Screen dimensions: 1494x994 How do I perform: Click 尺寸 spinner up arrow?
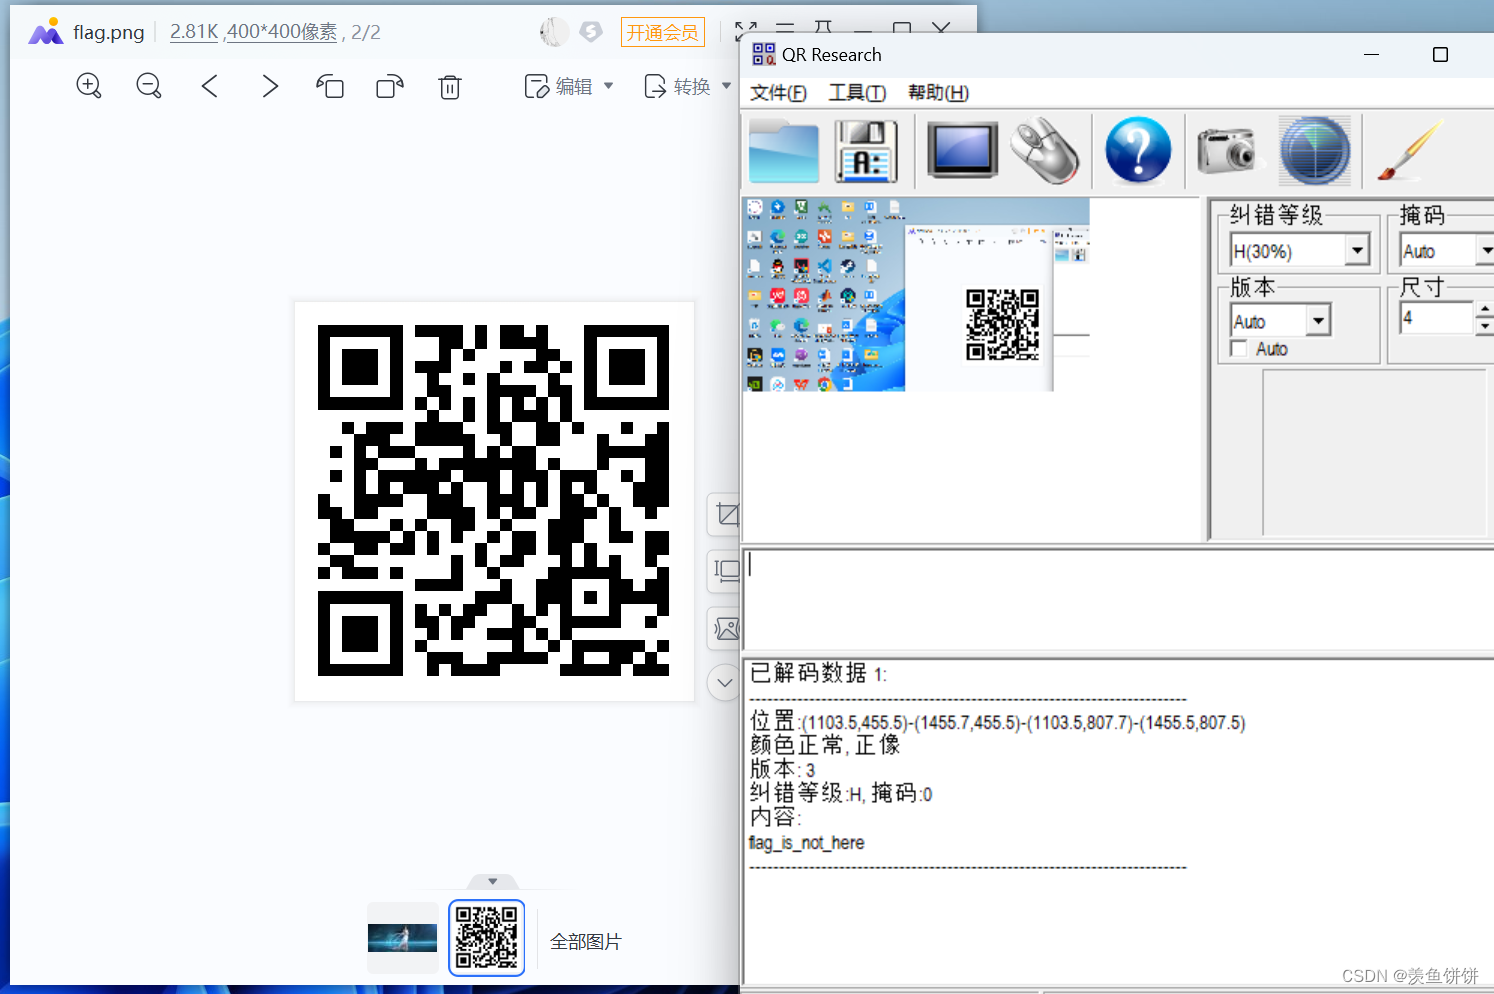(x=1484, y=311)
